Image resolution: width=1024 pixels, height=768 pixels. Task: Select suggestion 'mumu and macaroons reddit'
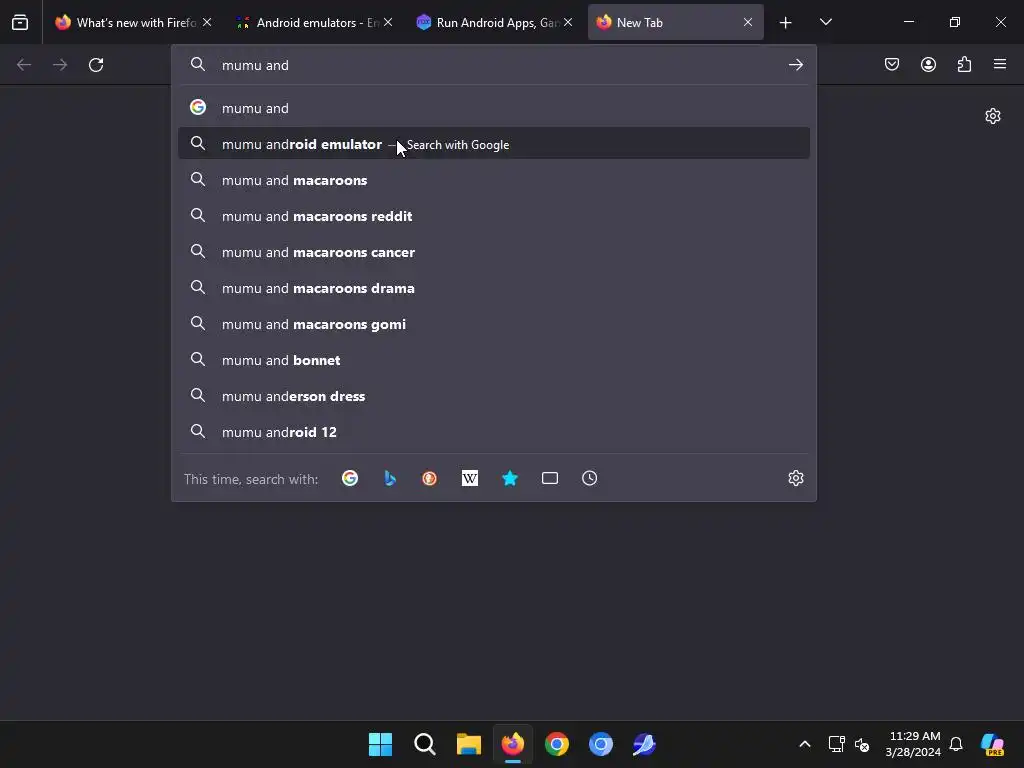[x=494, y=216]
